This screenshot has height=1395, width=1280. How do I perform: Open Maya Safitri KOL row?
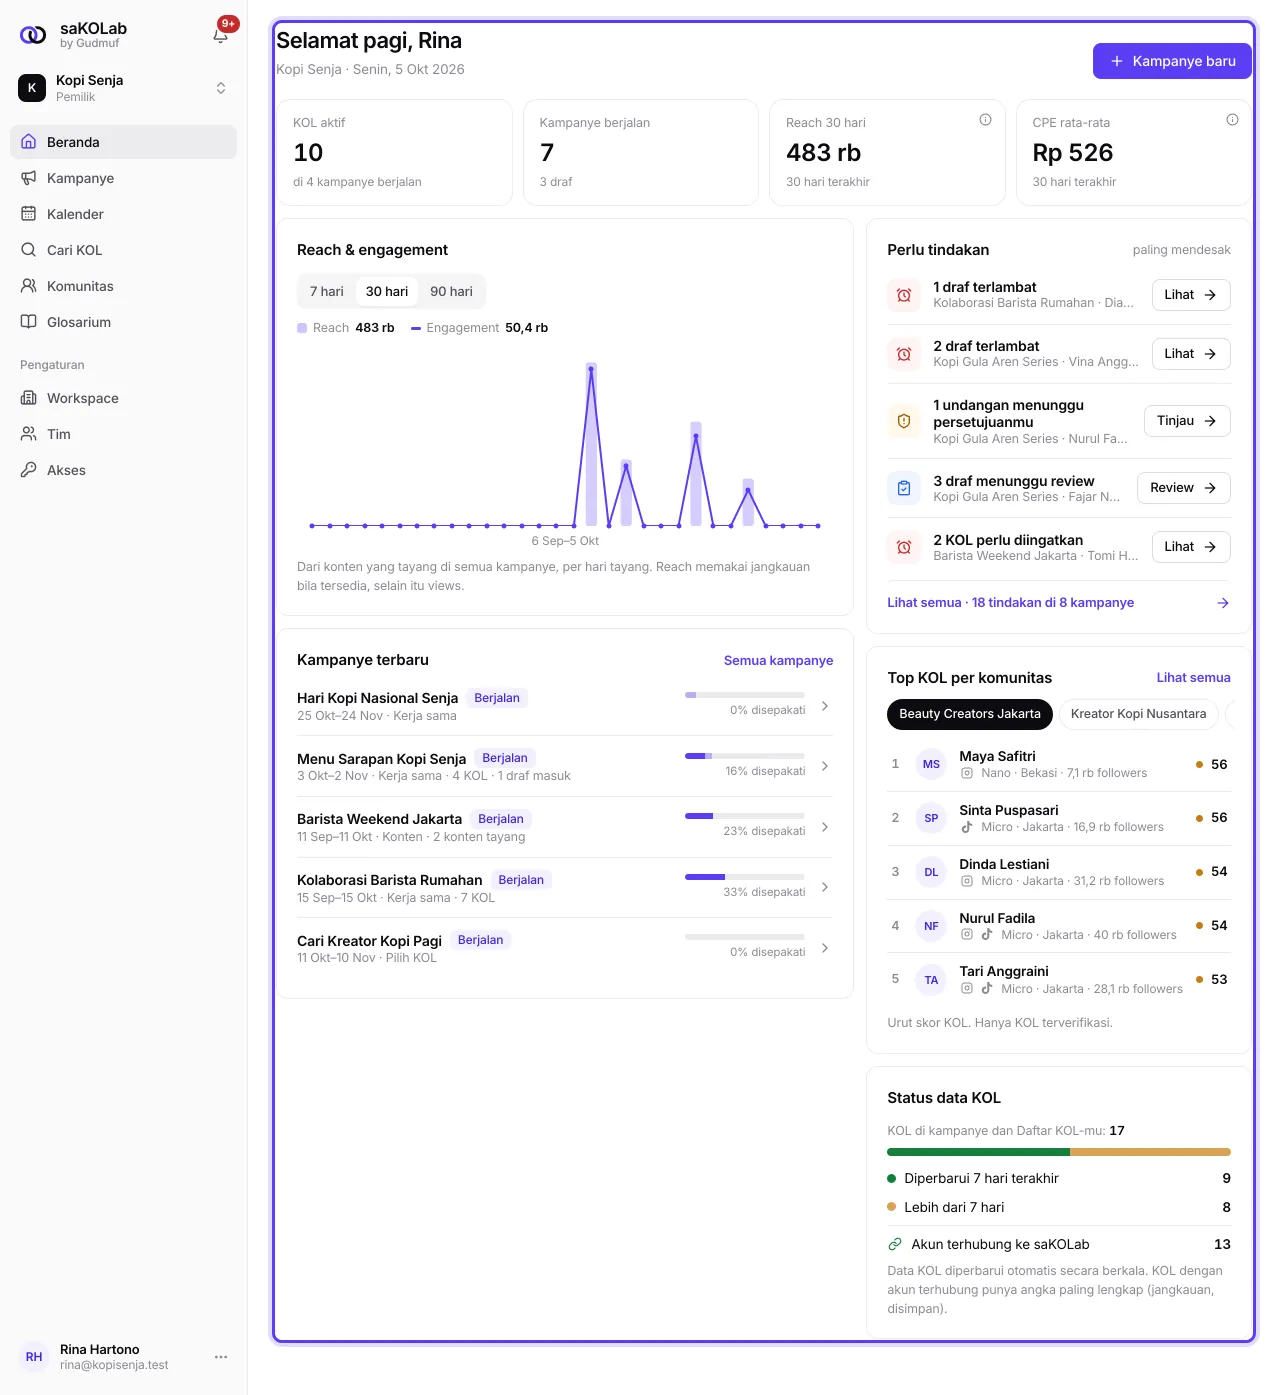pos(1059,764)
